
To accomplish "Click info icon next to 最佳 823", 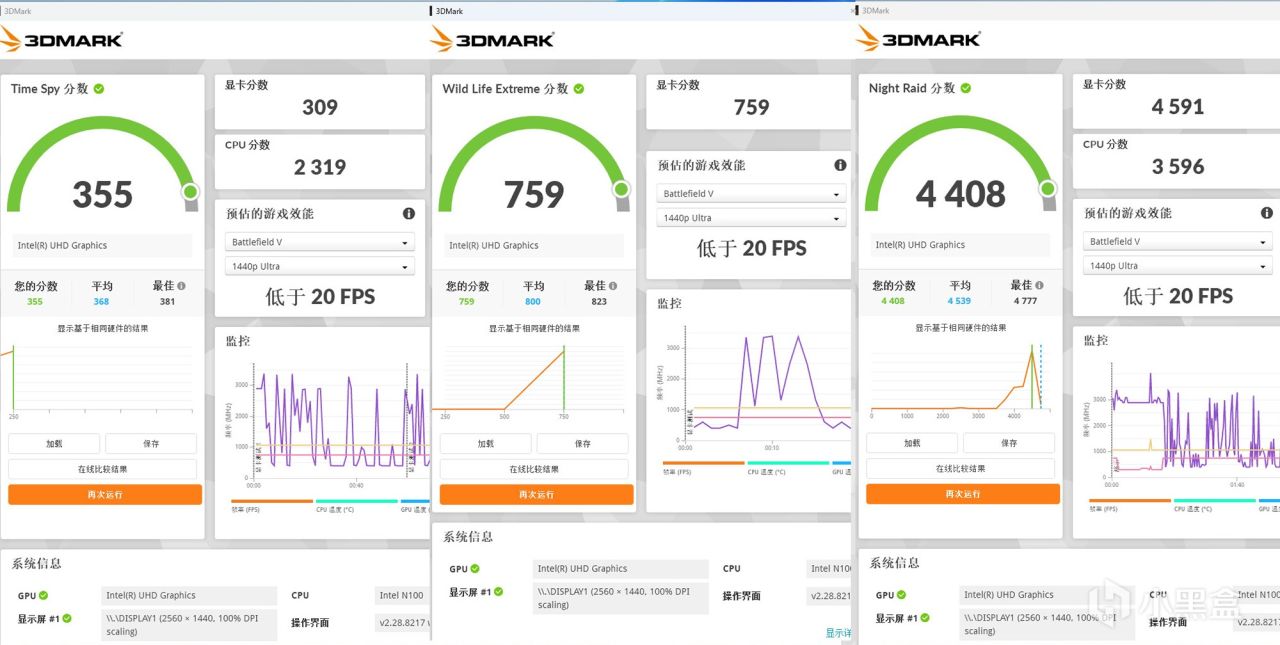I will 612,286.
